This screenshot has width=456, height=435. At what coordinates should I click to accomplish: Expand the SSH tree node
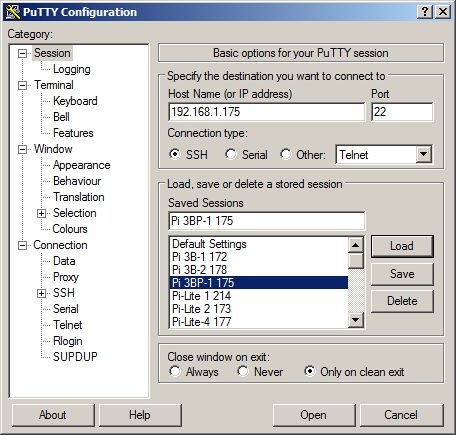point(41,293)
